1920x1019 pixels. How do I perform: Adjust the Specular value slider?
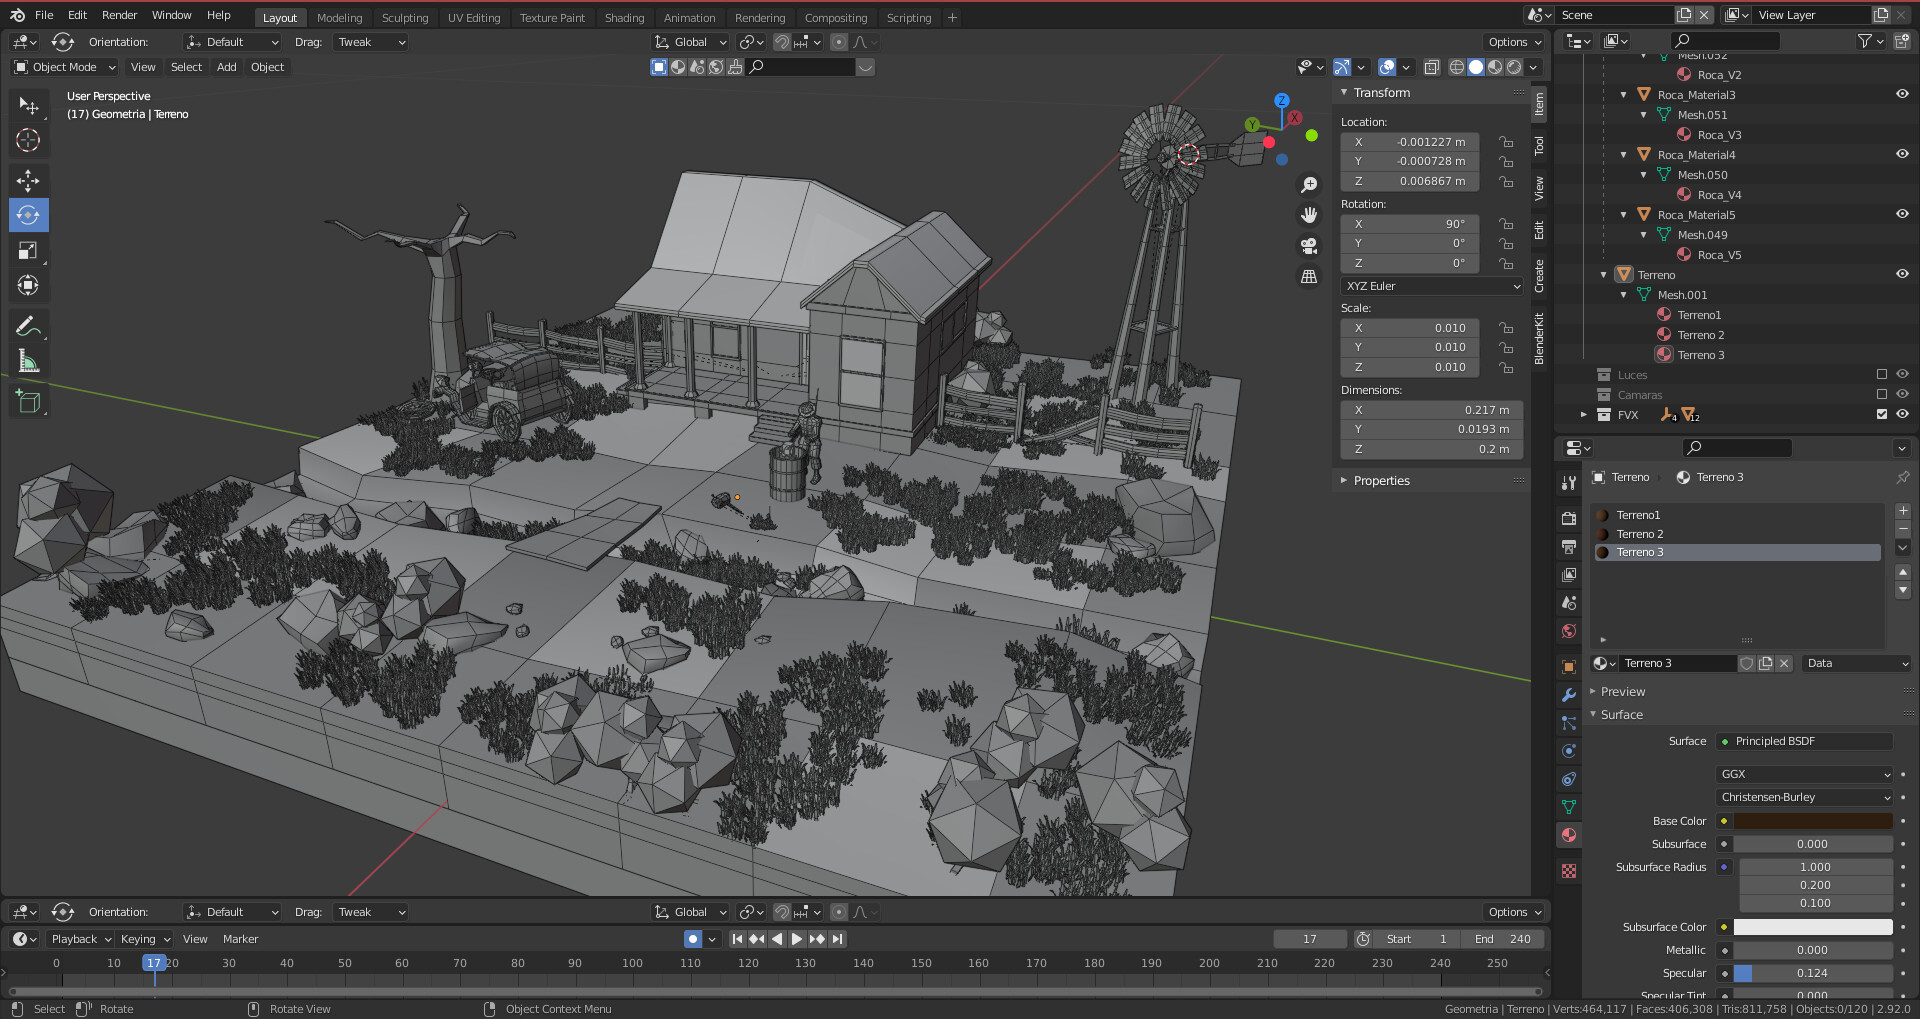click(x=1812, y=973)
